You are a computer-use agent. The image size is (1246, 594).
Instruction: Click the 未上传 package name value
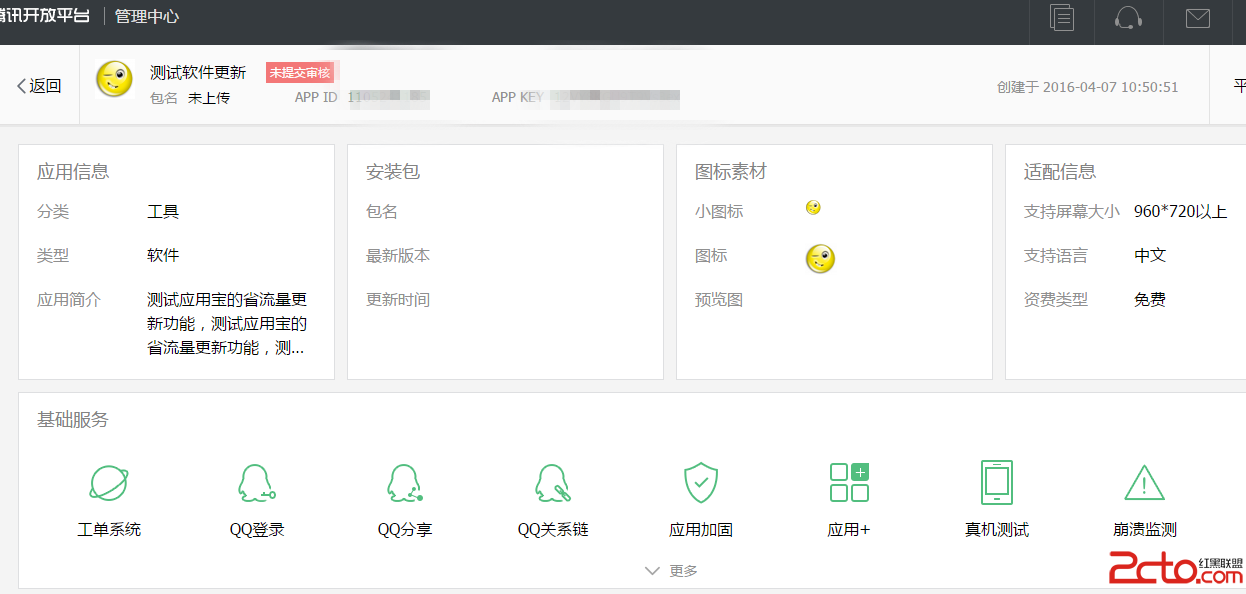point(209,98)
